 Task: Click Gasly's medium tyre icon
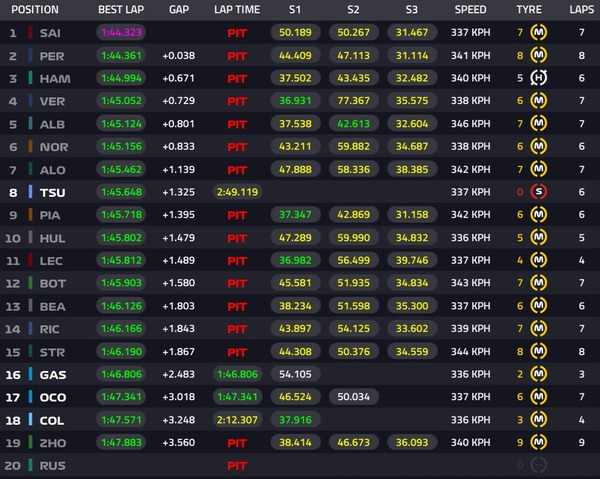539,373
